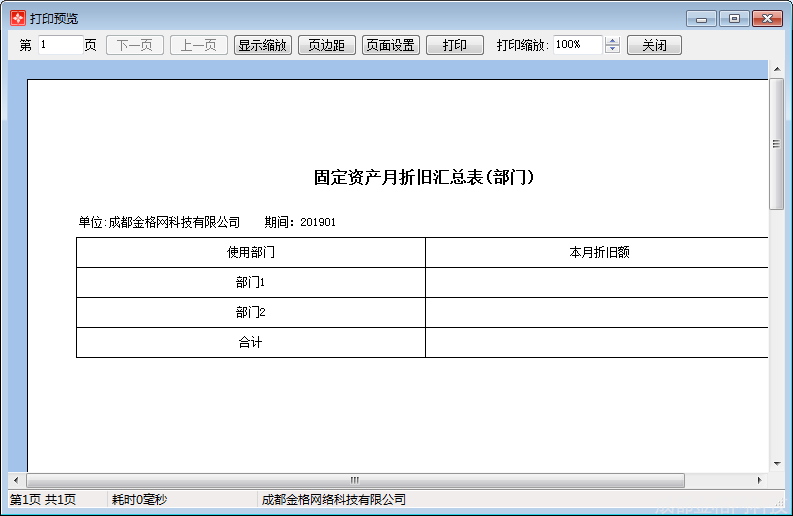Click the print preview app icon in title bar

pos(17,18)
